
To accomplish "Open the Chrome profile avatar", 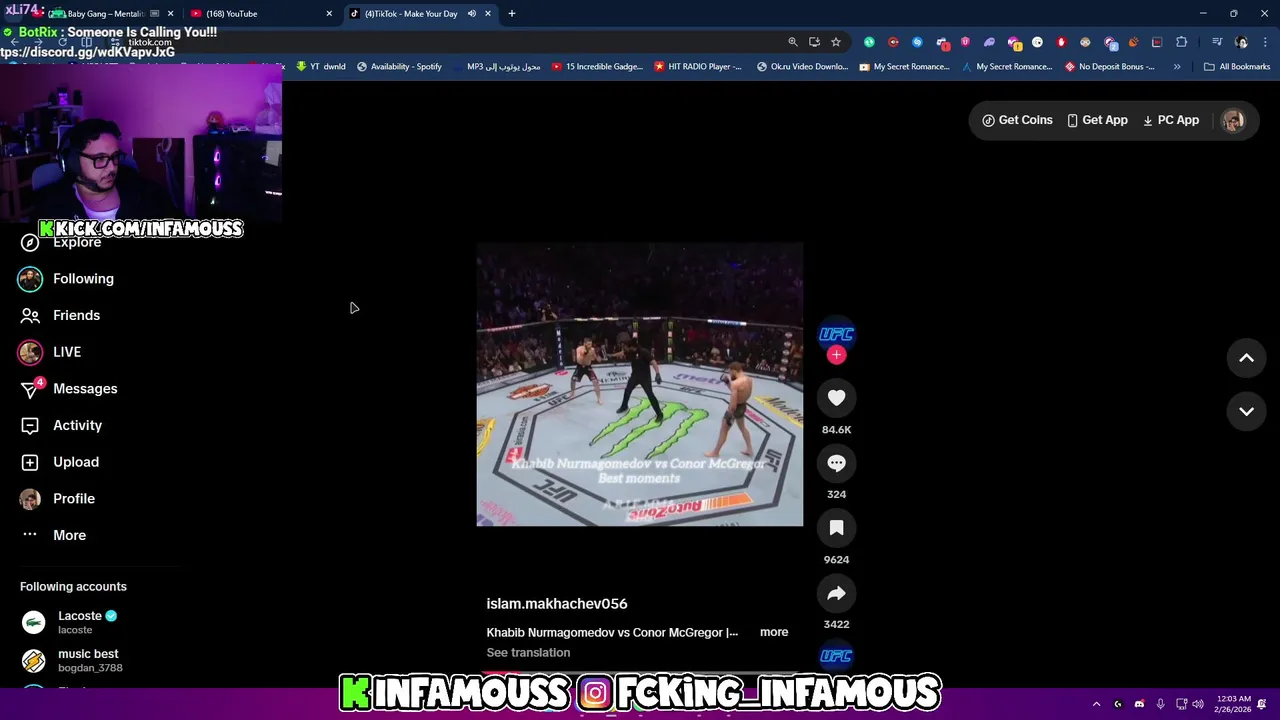I will pyautogui.click(x=1242, y=42).
